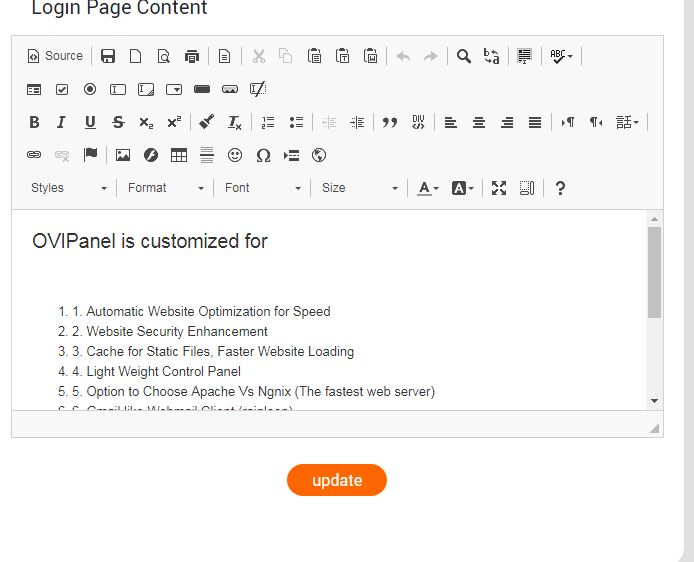Set text direction left to right
Image resolution: width=694 pixels, height=562 pixels.
(x=568, y=122)
